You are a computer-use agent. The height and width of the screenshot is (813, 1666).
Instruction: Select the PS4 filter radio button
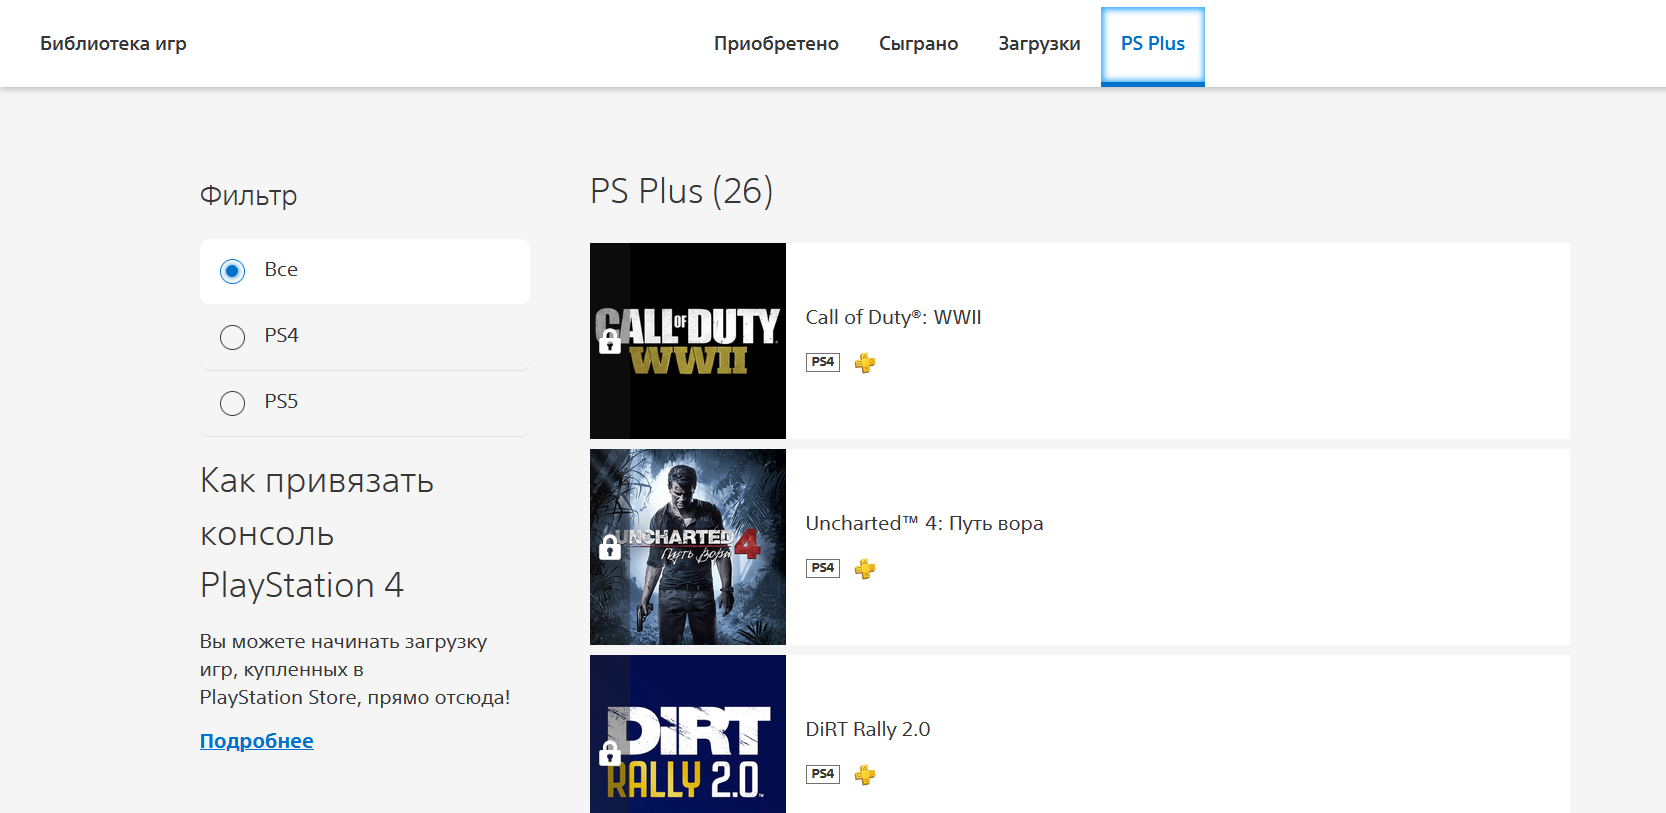[232, 337]
